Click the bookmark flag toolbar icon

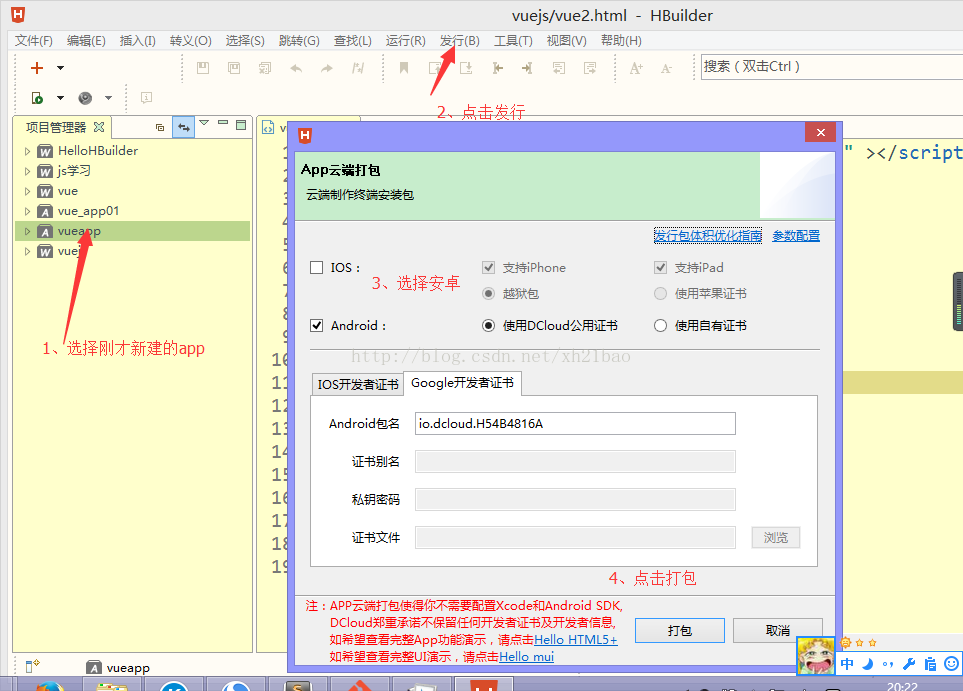404,68
